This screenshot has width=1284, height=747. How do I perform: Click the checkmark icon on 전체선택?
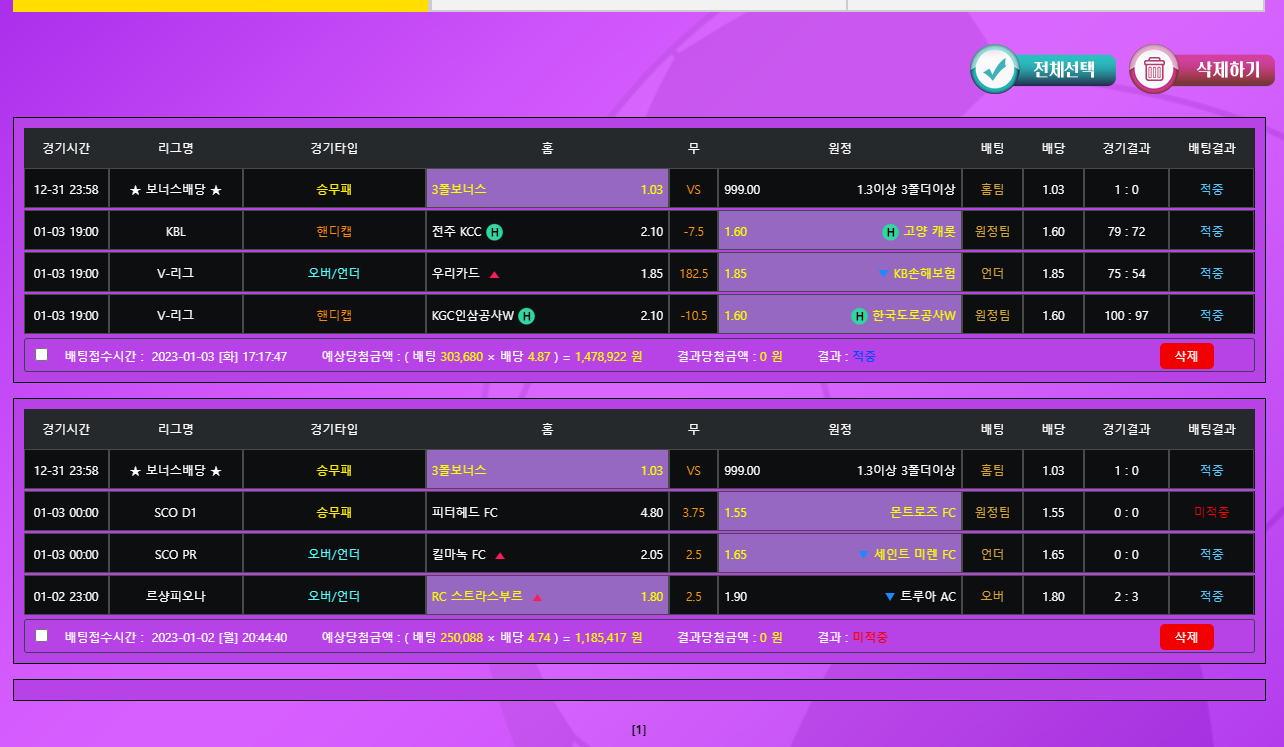(x=994, y=70)
